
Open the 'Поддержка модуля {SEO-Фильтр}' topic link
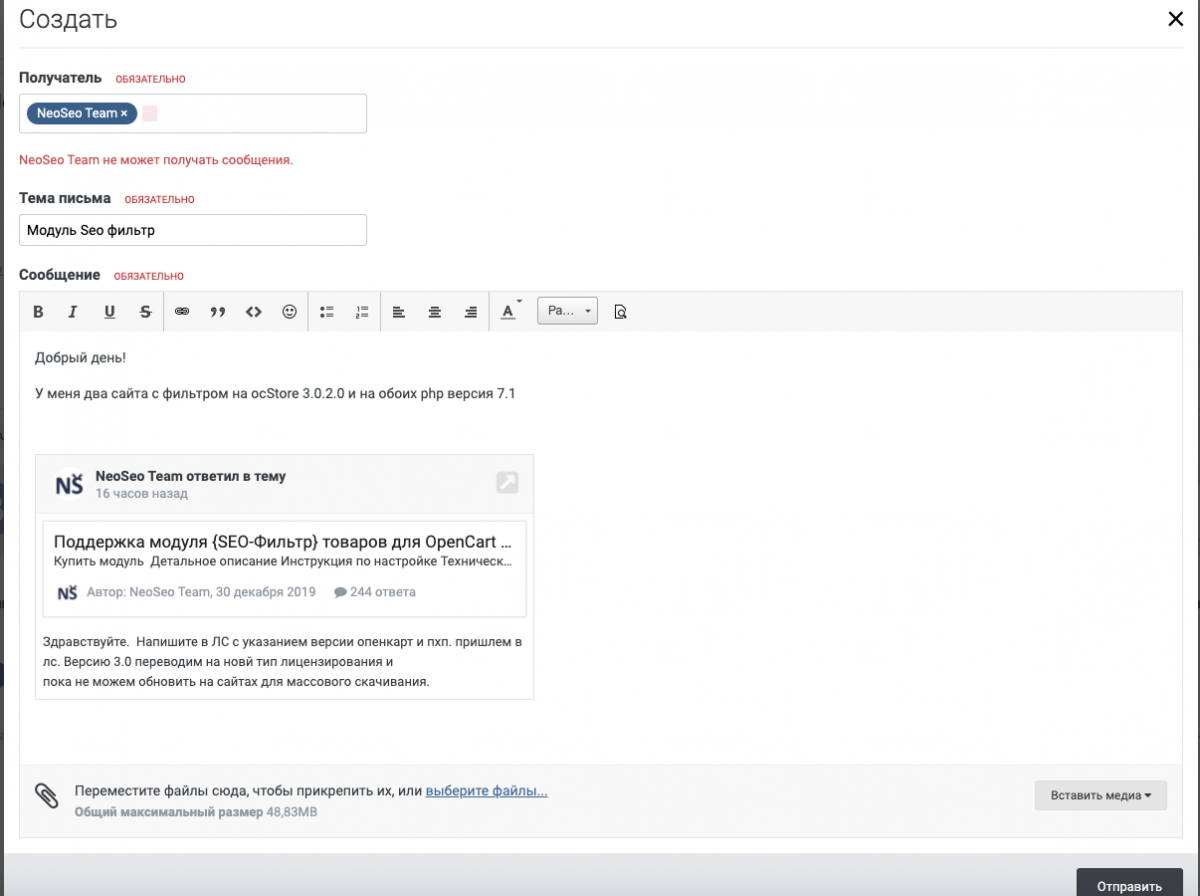click(x=284, y=541)
